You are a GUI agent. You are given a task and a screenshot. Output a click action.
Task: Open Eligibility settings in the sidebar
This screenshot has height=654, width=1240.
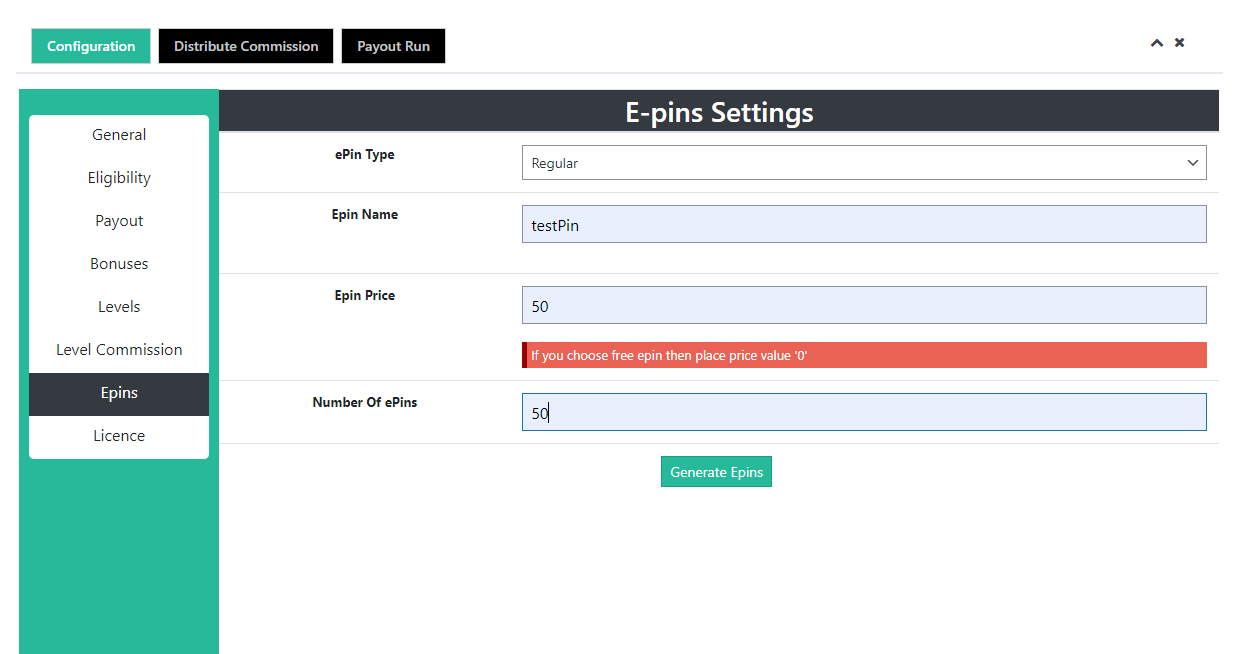[x=119, y=178]
